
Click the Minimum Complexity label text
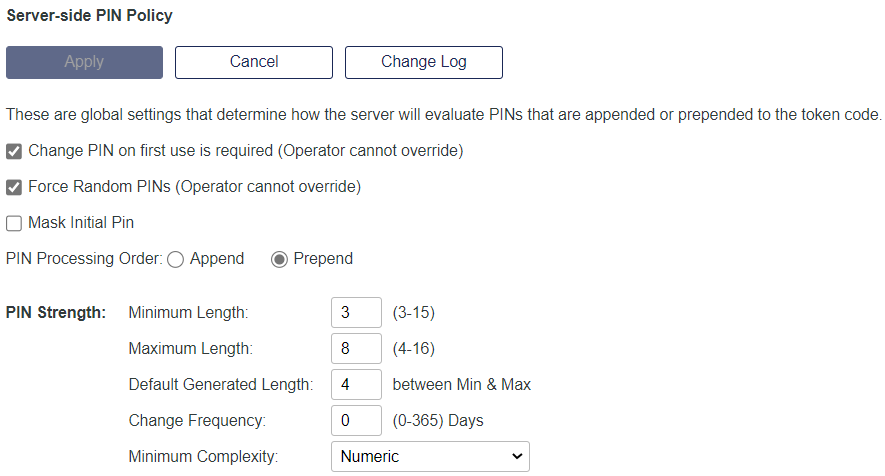(x=203, y=457)
